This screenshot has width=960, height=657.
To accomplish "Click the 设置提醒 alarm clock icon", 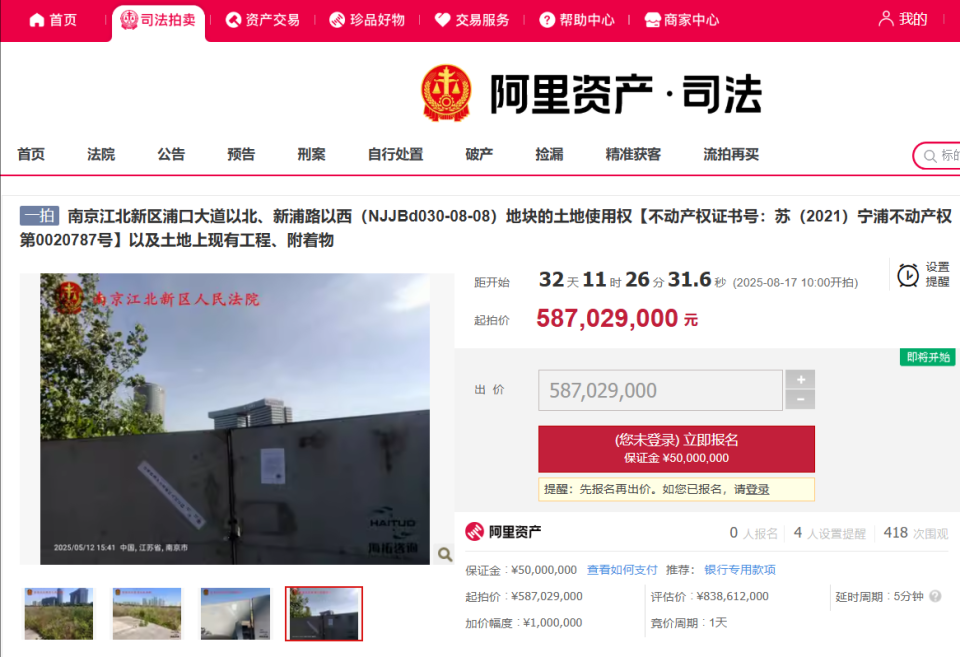I will (x=907, y=275).
